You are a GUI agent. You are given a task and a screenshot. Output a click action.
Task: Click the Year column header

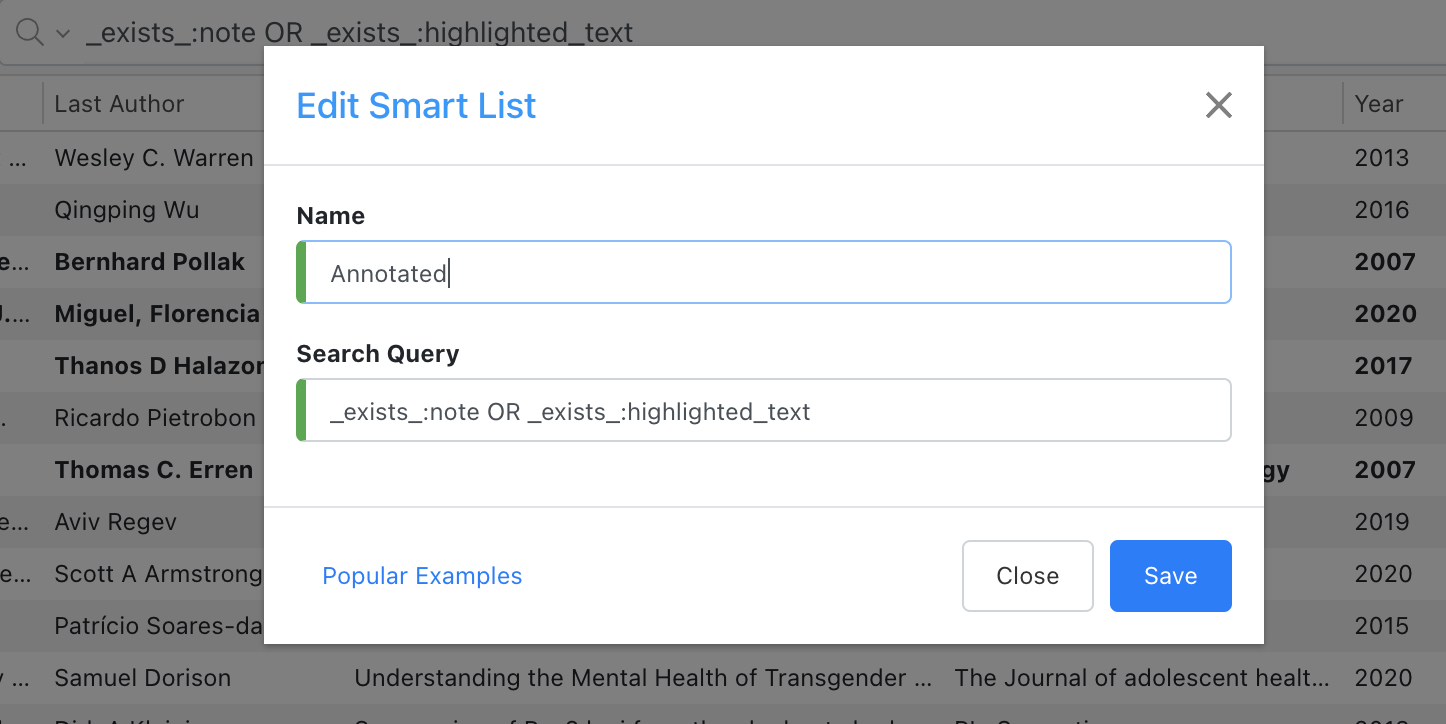tap(1379, 103)
